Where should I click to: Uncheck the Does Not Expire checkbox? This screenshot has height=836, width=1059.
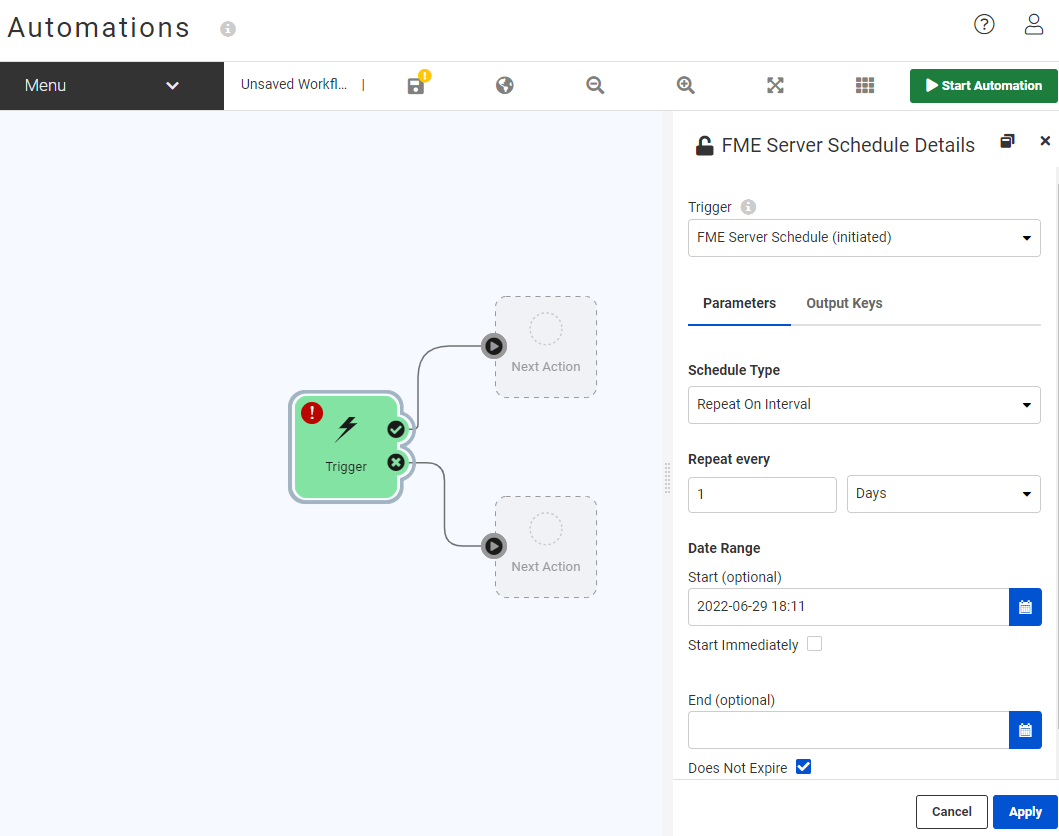804,766
